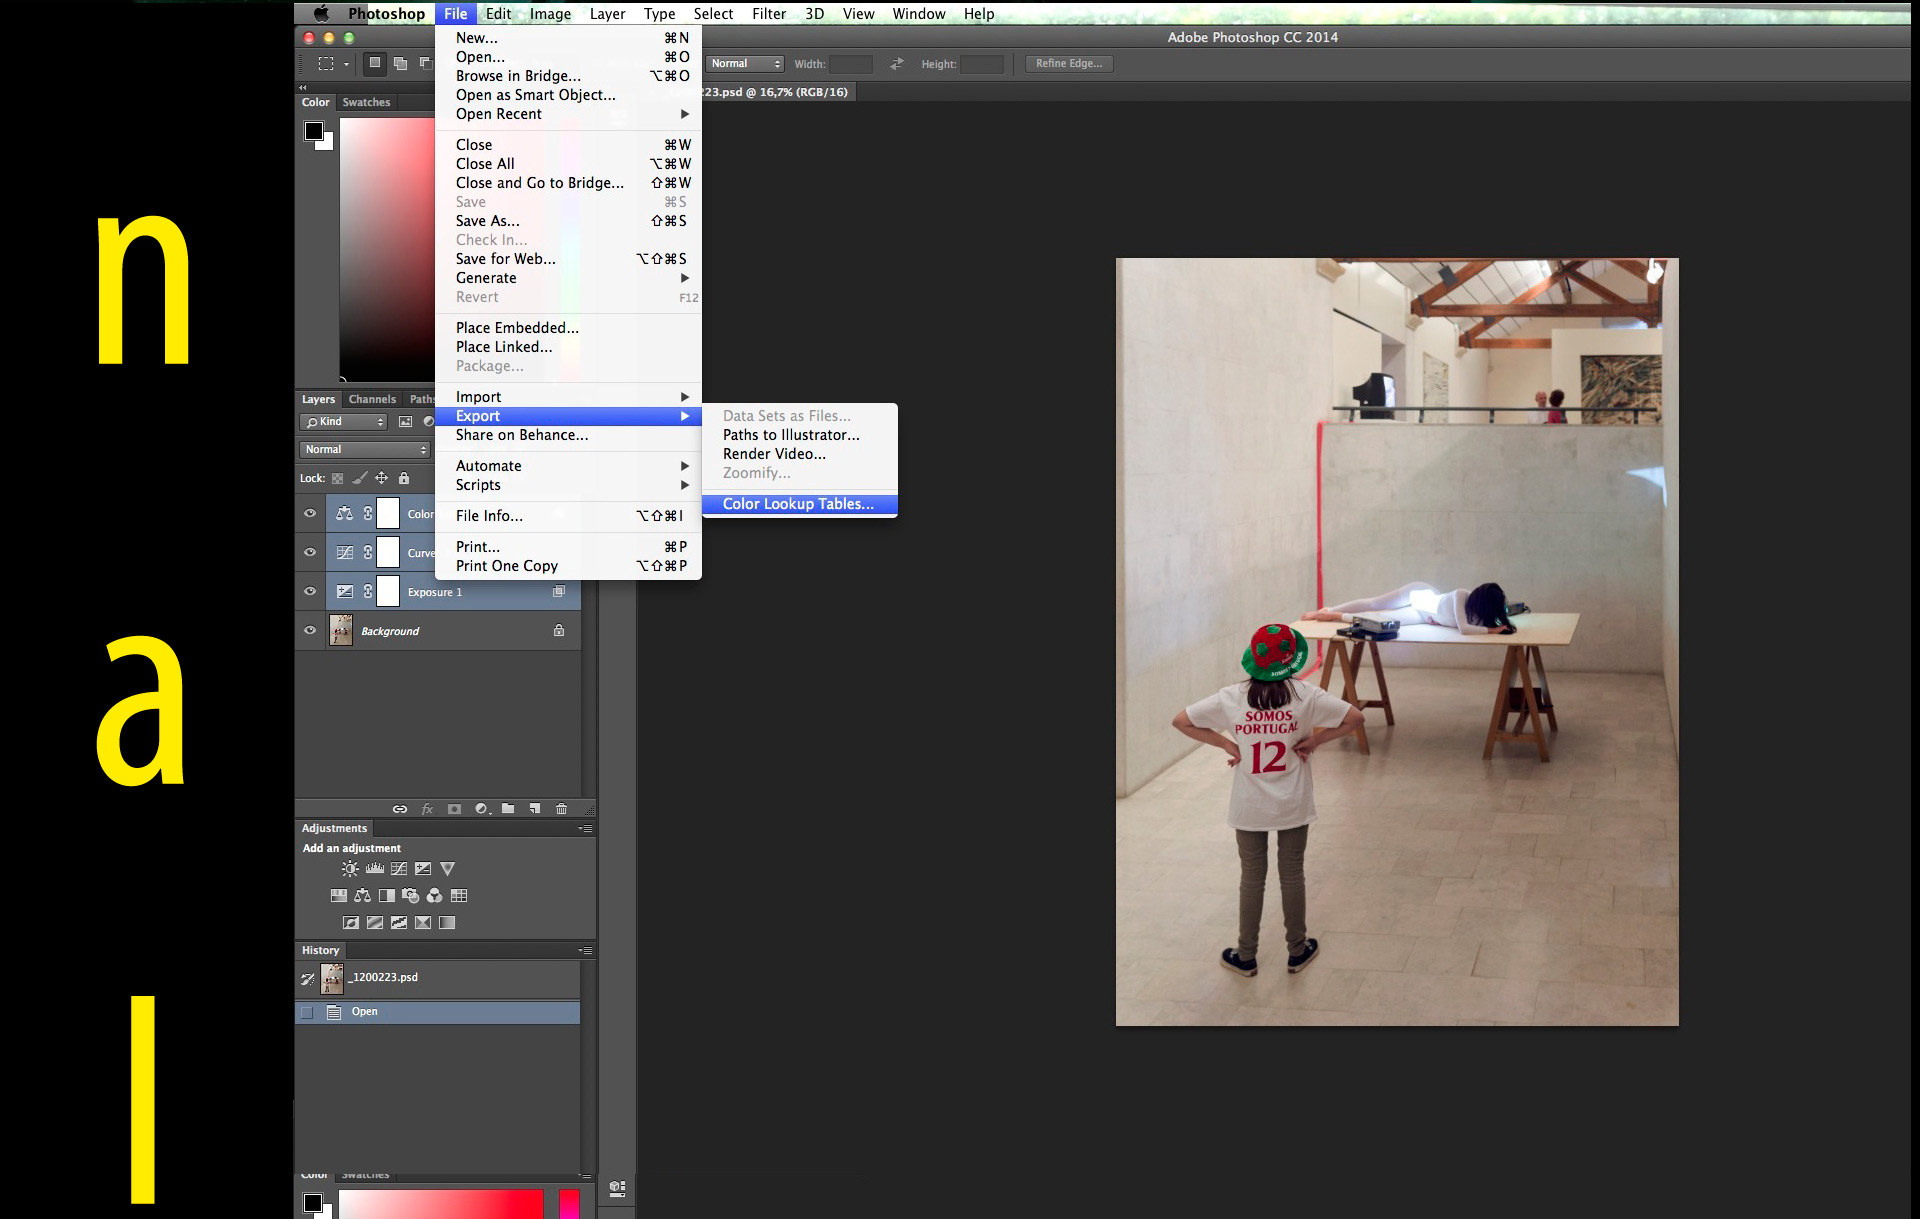Expand the Automate submenu
This screenshot has height=1219, width=1920.
tap(568, 466)
